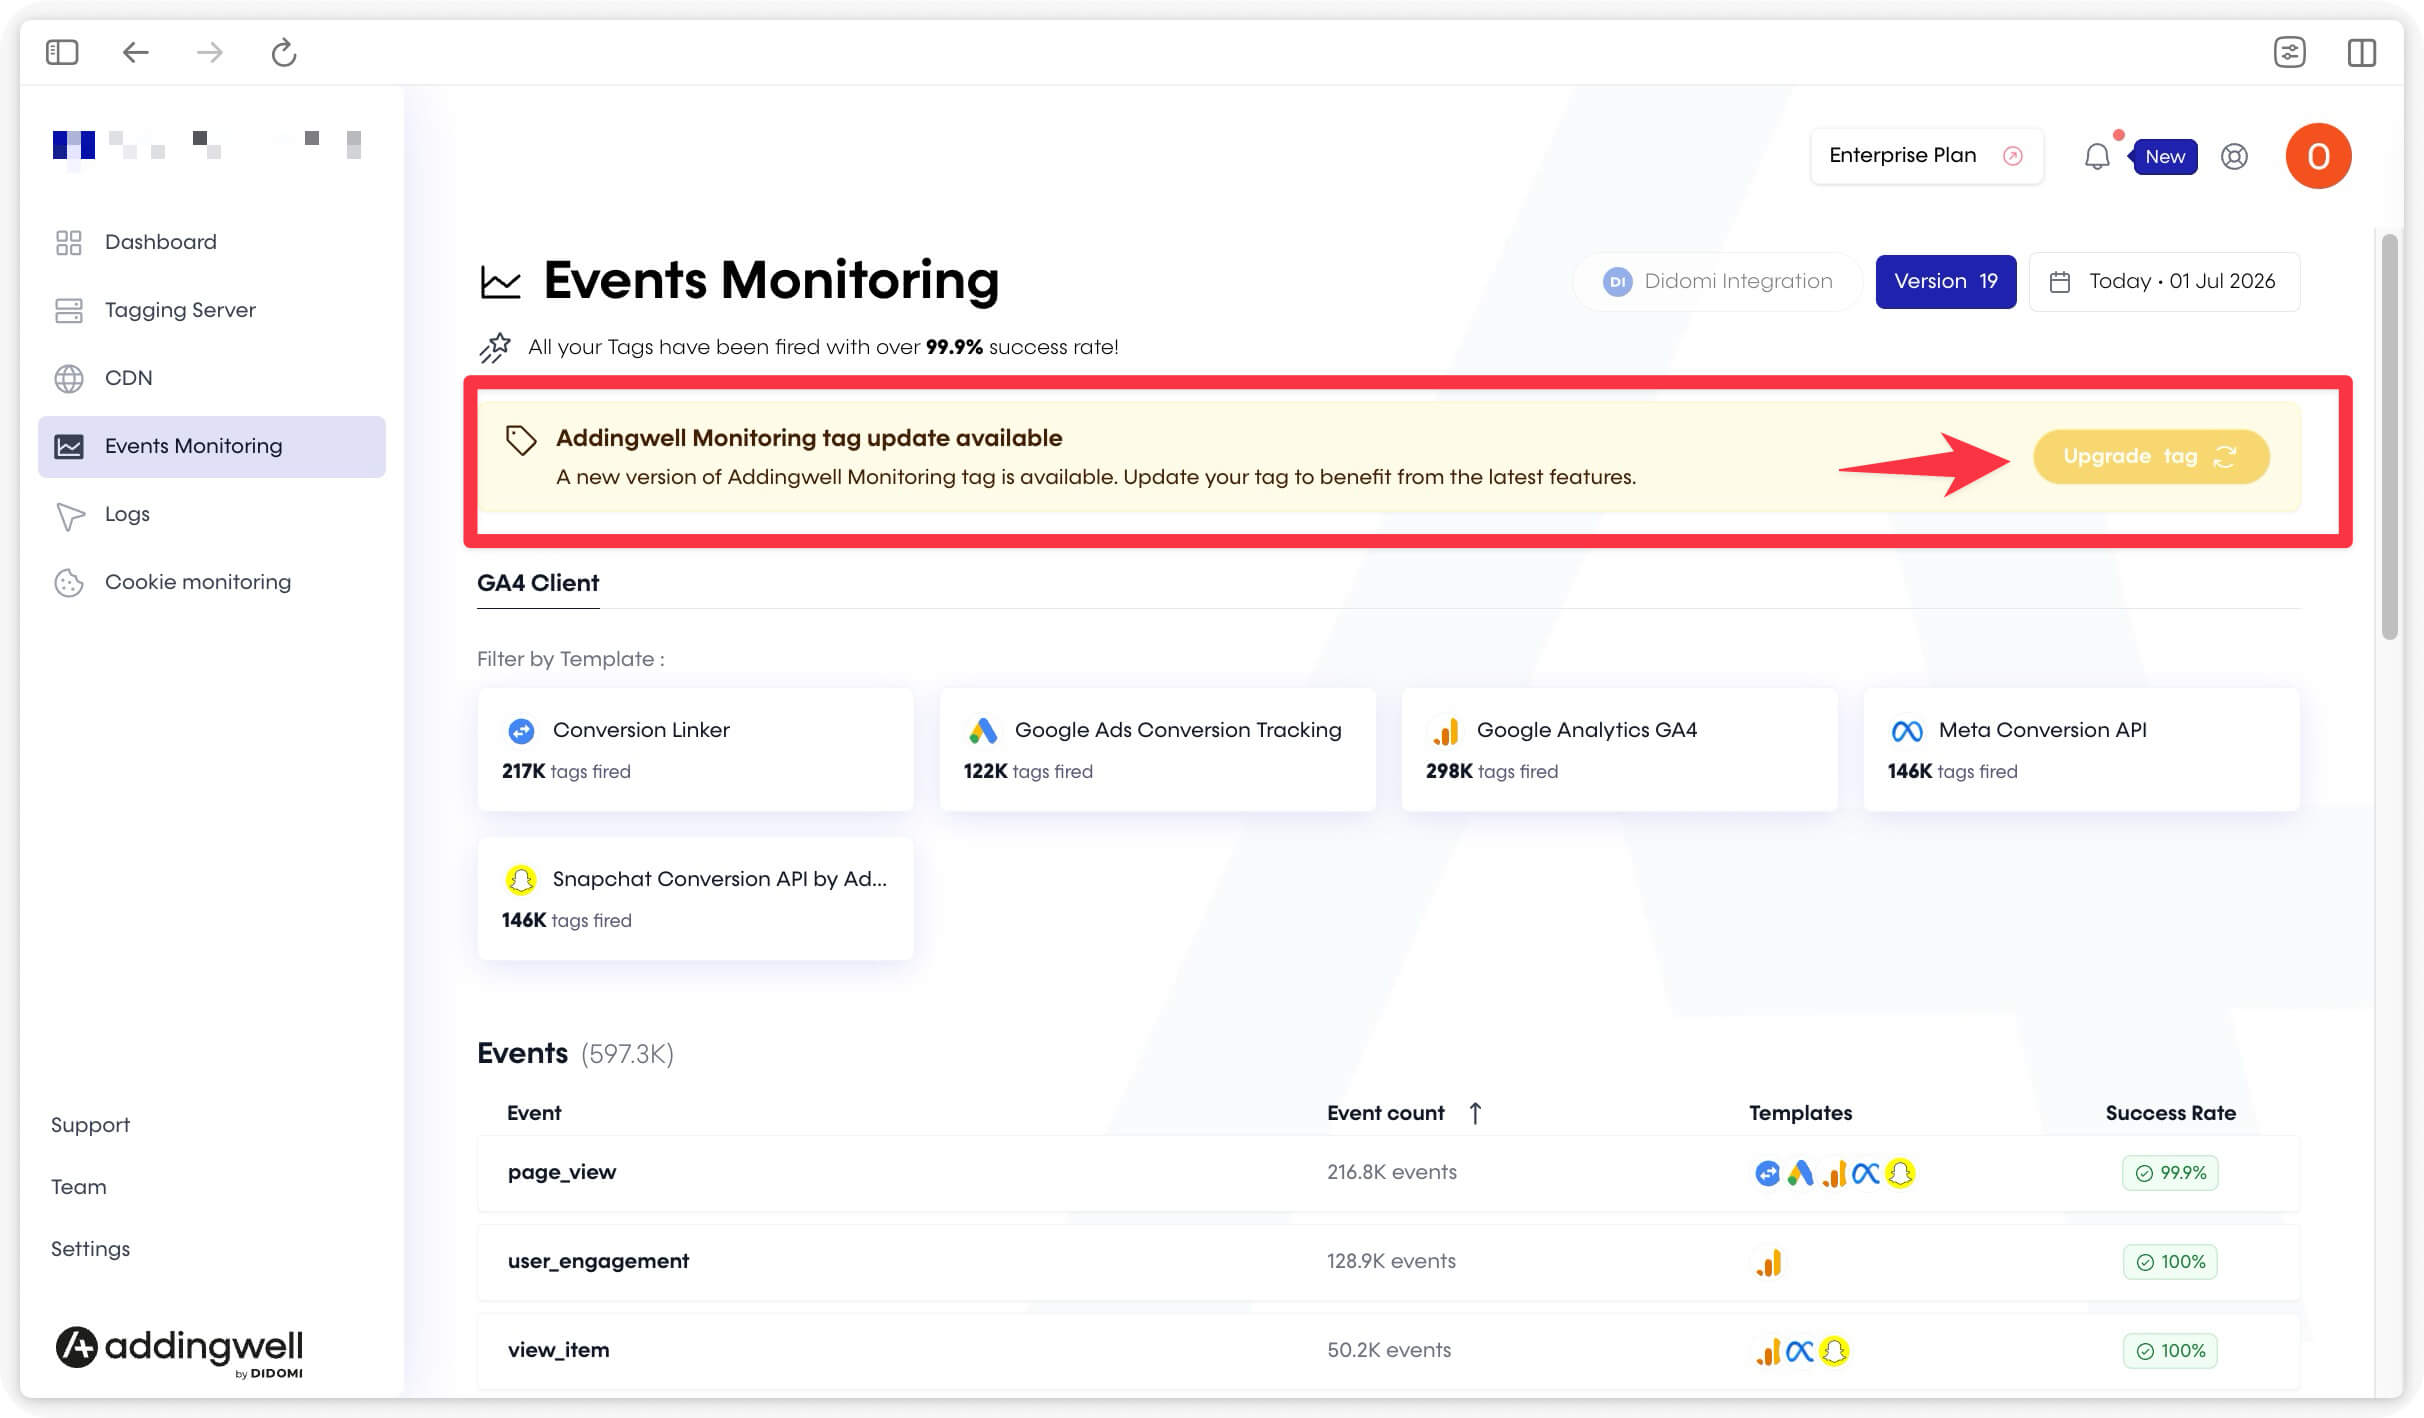Screen dimensions: 2424x1418
Task: Open the view_item event row
Action: [1388, 1351]
